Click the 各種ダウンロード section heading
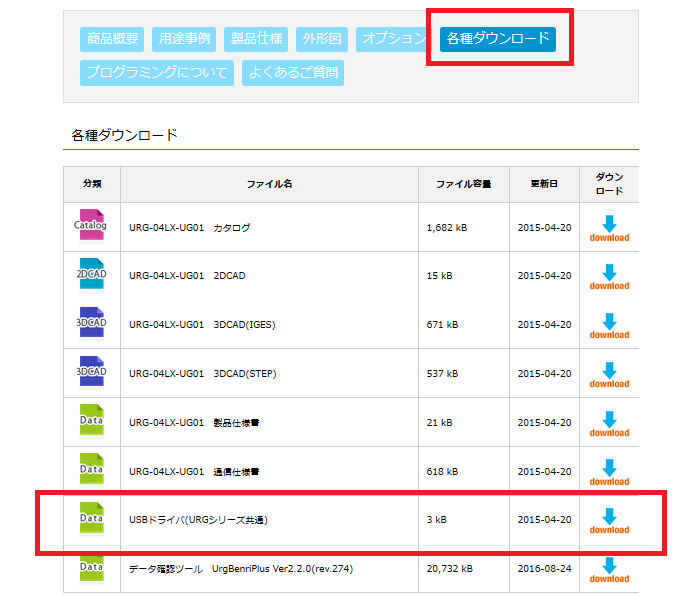This screenshot has height=595, width=700. 125,135
